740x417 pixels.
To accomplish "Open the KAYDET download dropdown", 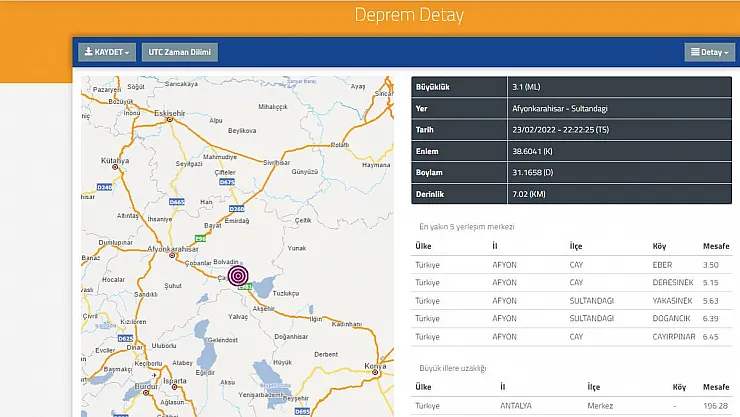I will pyautogui.click(x=108, y=52).
